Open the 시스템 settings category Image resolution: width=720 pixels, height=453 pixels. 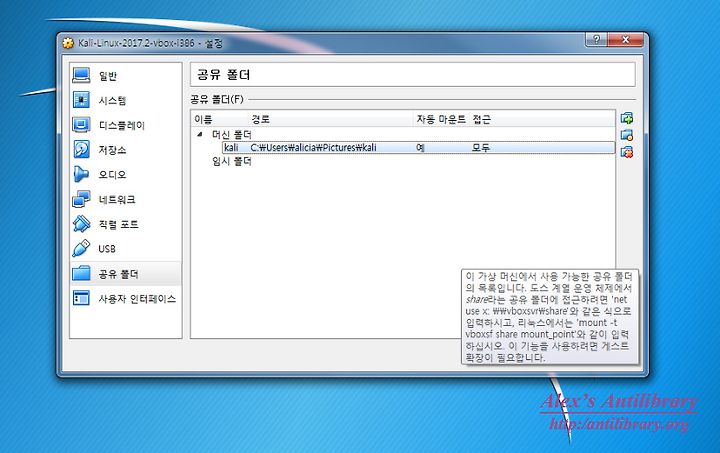(x=125, y=101)
